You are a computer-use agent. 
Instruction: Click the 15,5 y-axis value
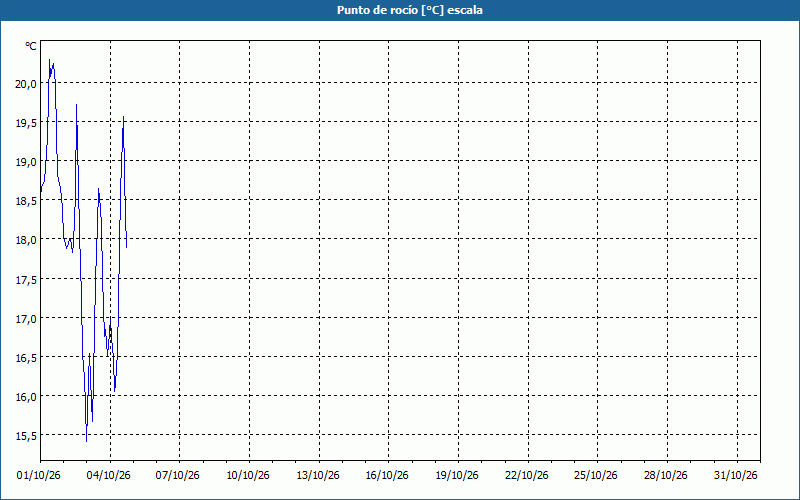click(26, 436)
